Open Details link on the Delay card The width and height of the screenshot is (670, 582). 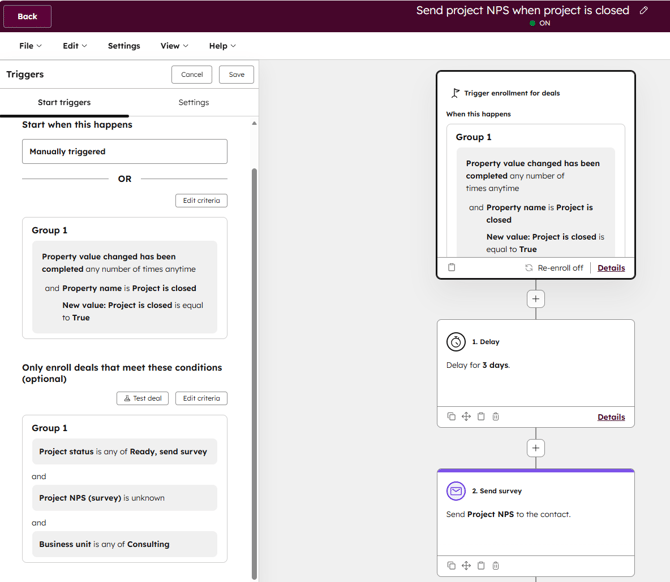click(x=611, y=417)
